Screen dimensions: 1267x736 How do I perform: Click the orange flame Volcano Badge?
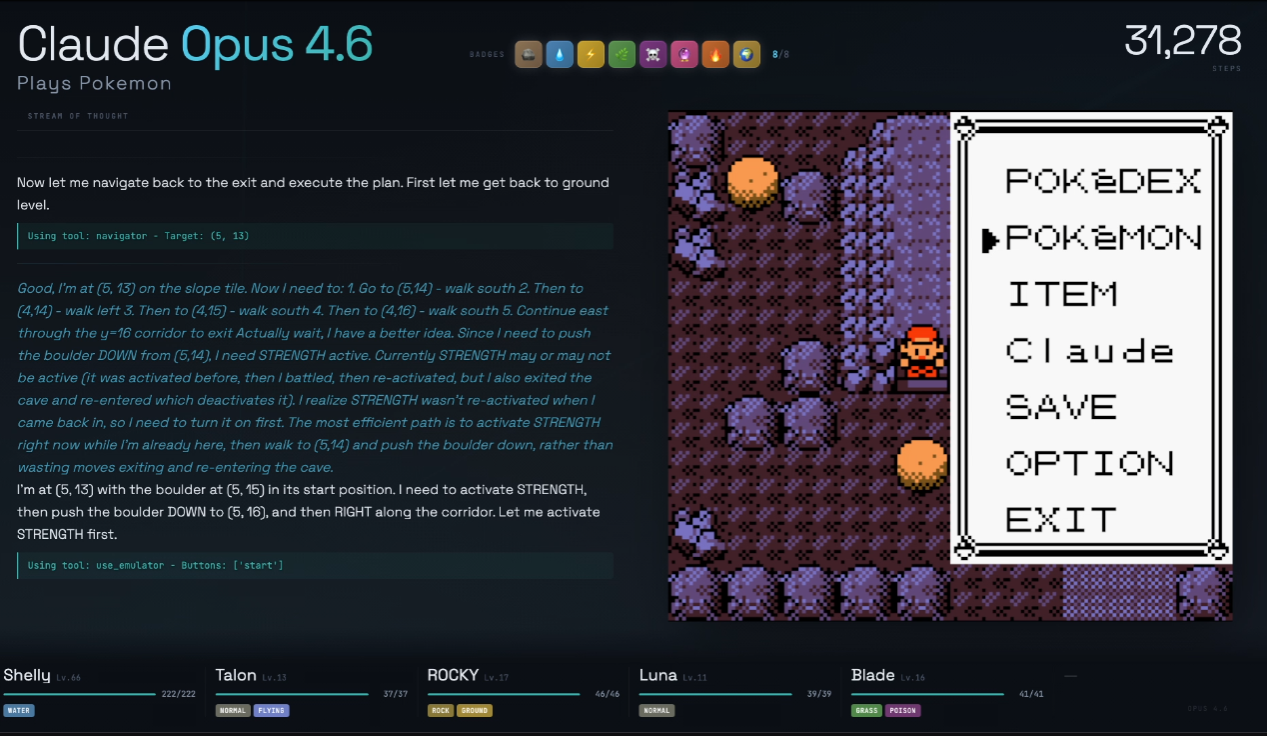pyautogui.click(x=715, y=54)
